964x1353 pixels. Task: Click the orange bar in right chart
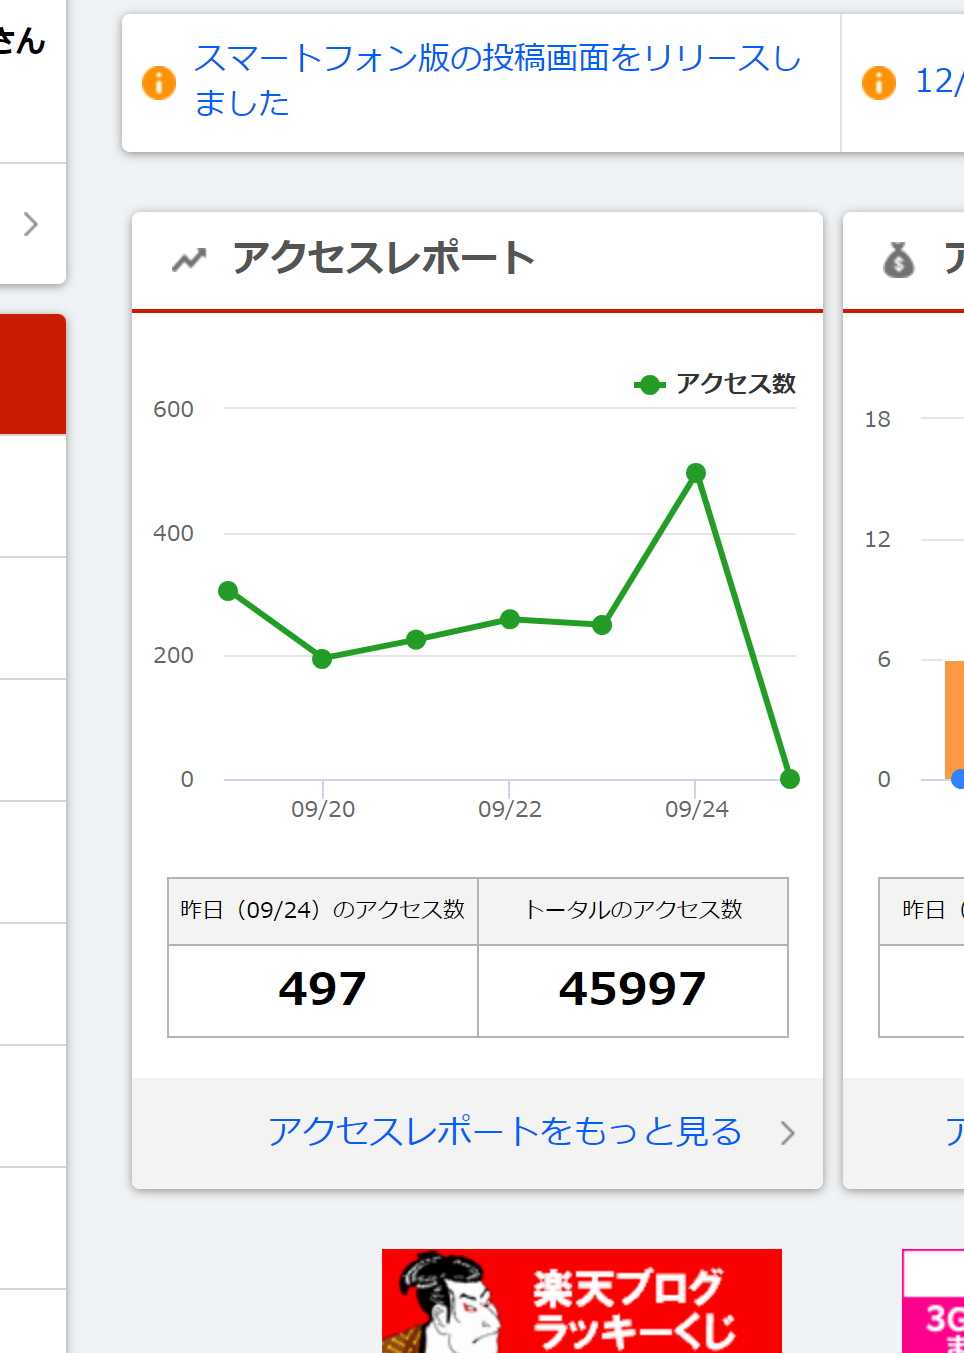(954, 719)
